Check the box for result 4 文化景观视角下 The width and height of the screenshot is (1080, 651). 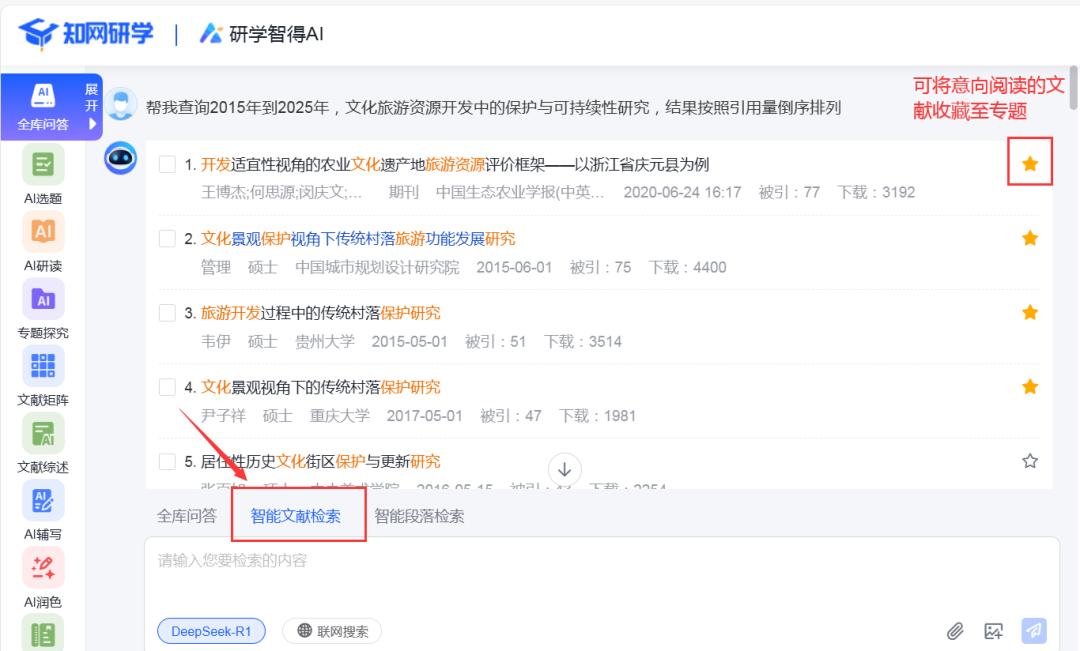coord(167,387)
